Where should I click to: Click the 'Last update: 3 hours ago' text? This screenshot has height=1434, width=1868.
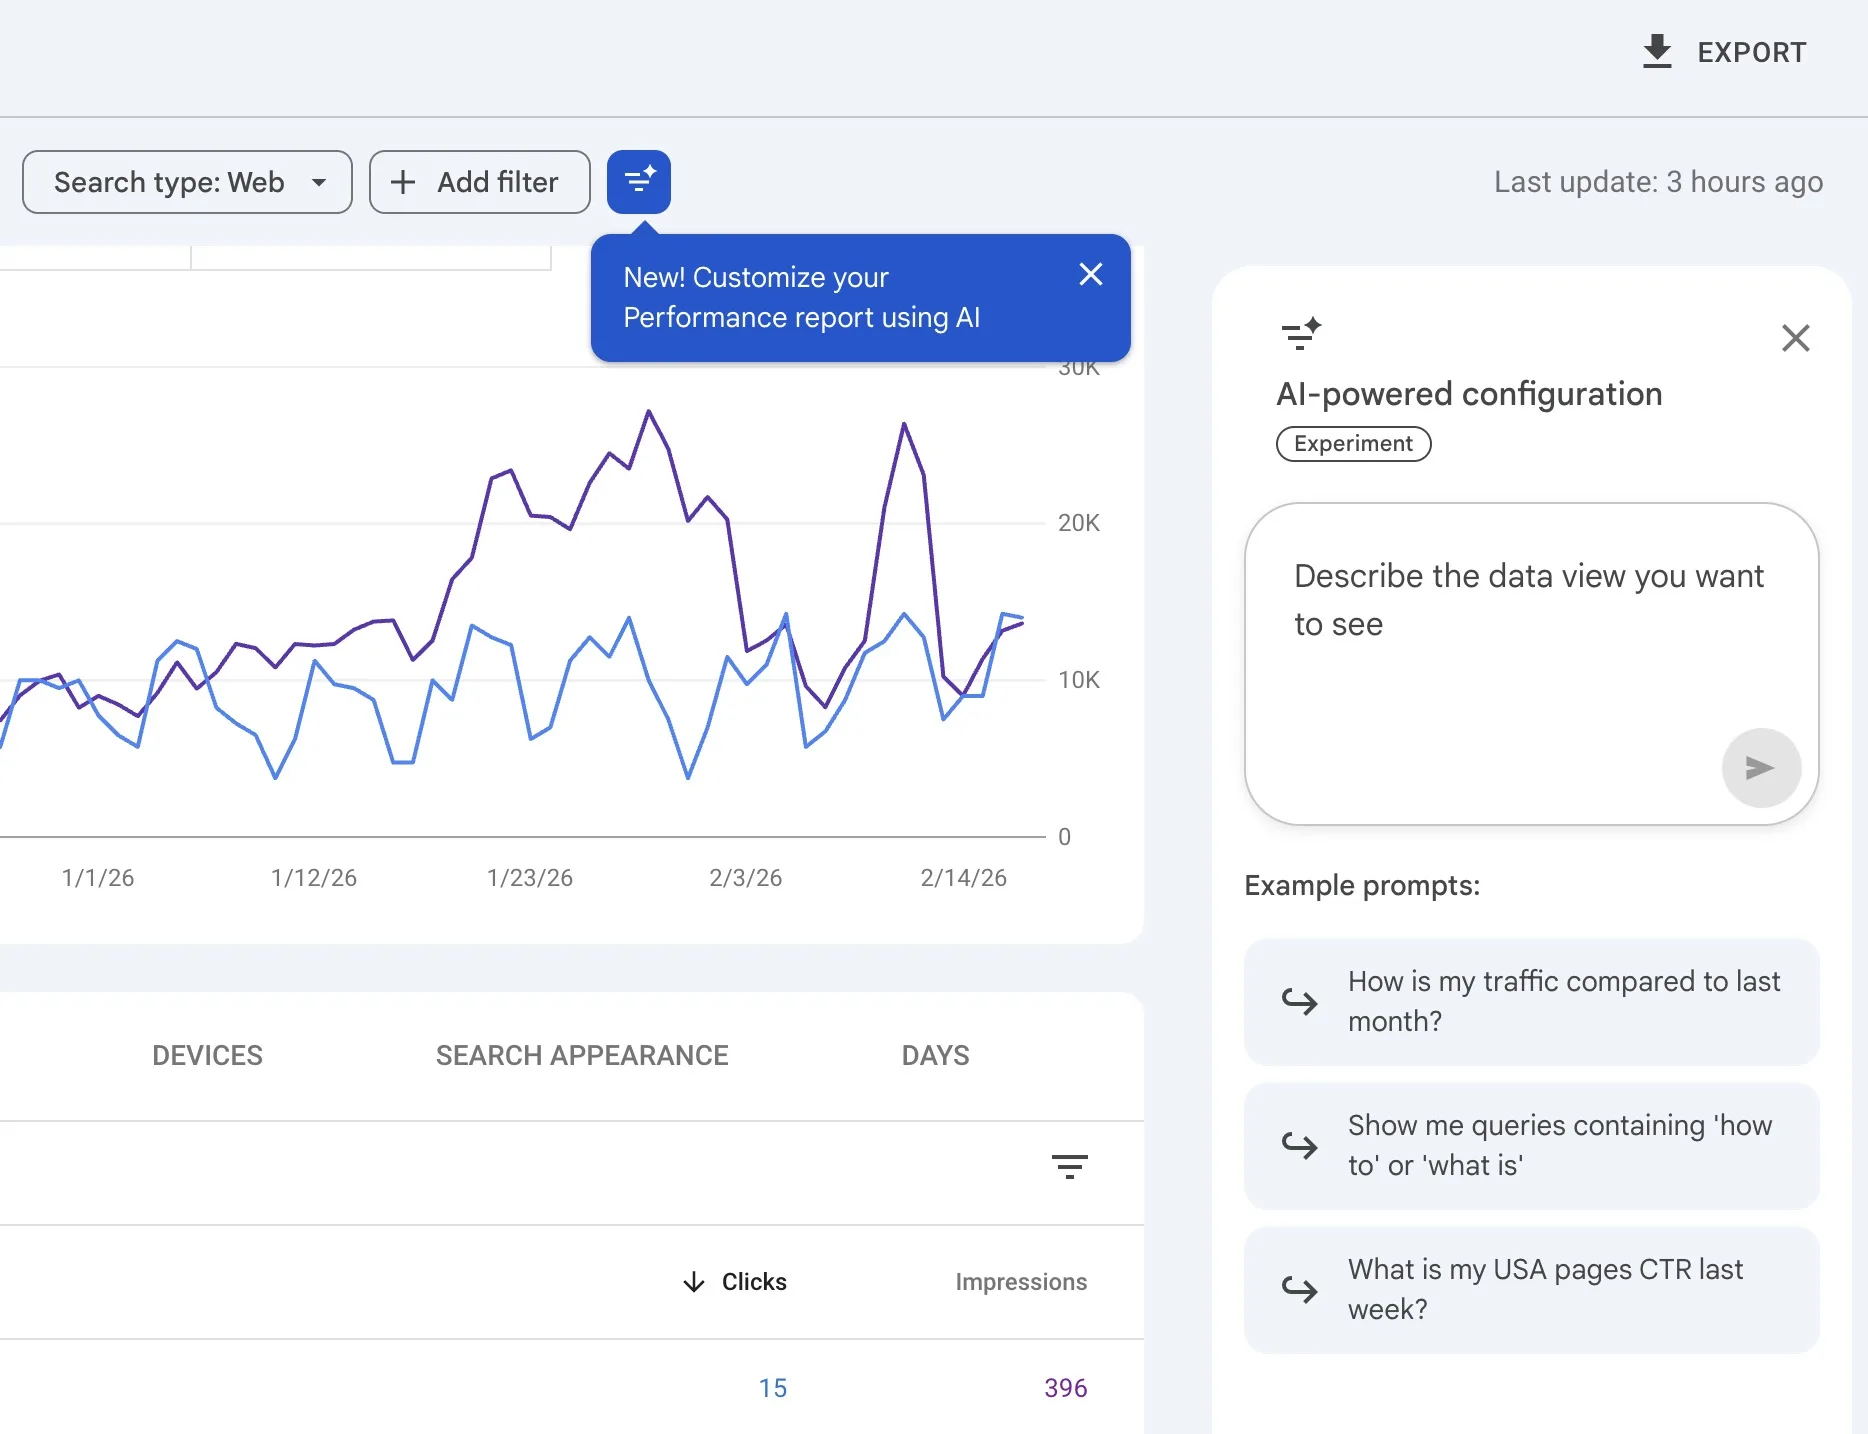click(1658, 182)
